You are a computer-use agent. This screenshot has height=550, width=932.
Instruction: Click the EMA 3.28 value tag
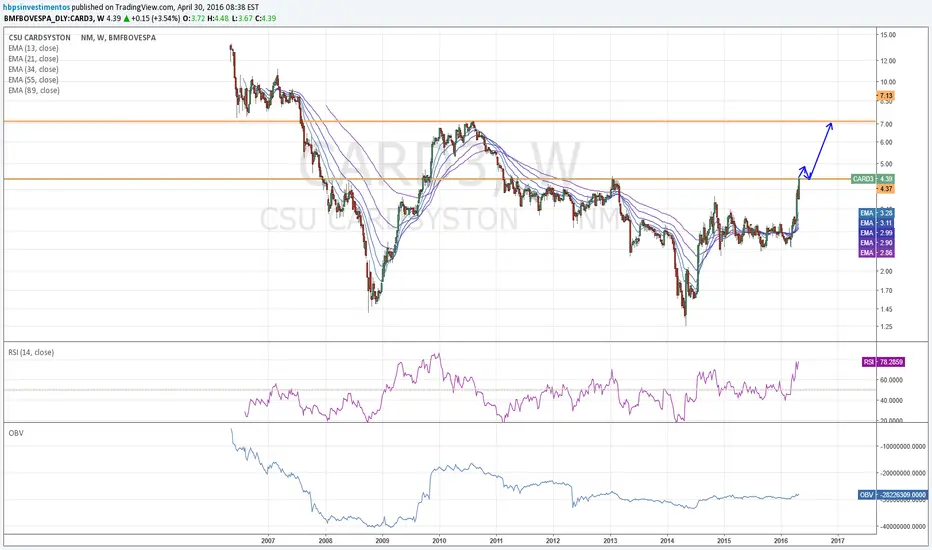click(x=877, y=213)
